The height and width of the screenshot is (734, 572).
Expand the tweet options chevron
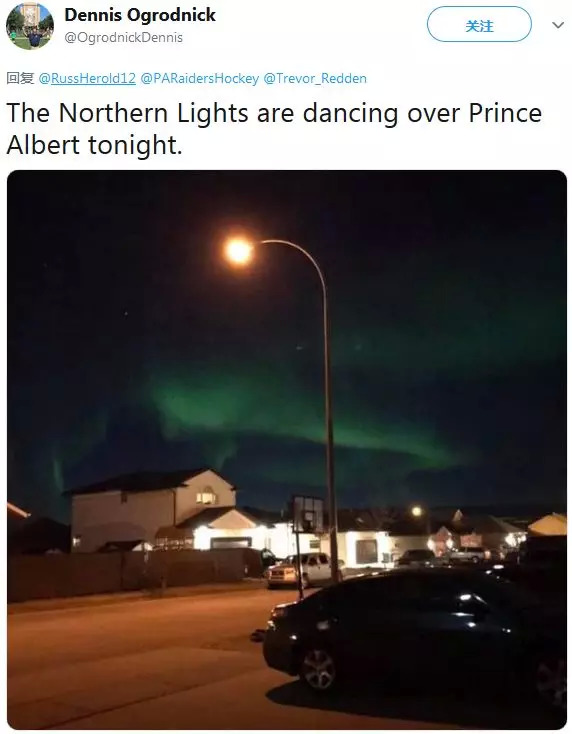[x=557, y=25]
